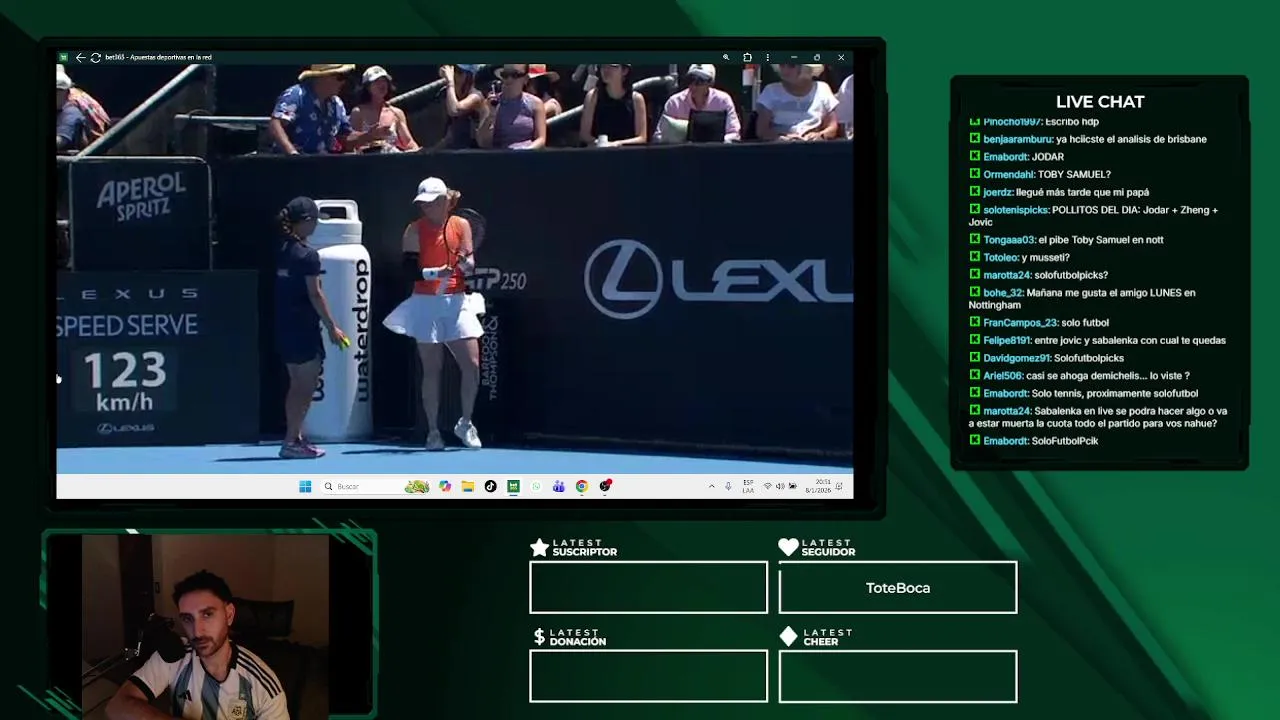This screenshot has height=720, width=1280.
Task: Click chat user benjaaramburu
Action: 1018,139
